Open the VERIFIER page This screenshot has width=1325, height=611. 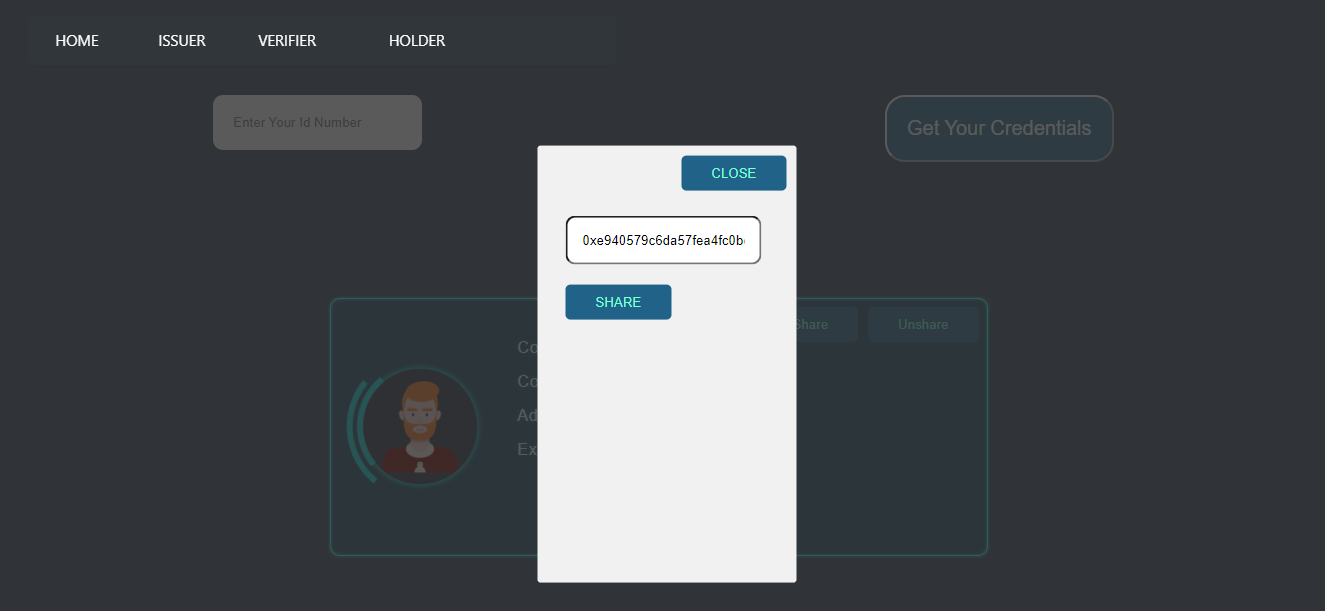click(x=287, y=41)
